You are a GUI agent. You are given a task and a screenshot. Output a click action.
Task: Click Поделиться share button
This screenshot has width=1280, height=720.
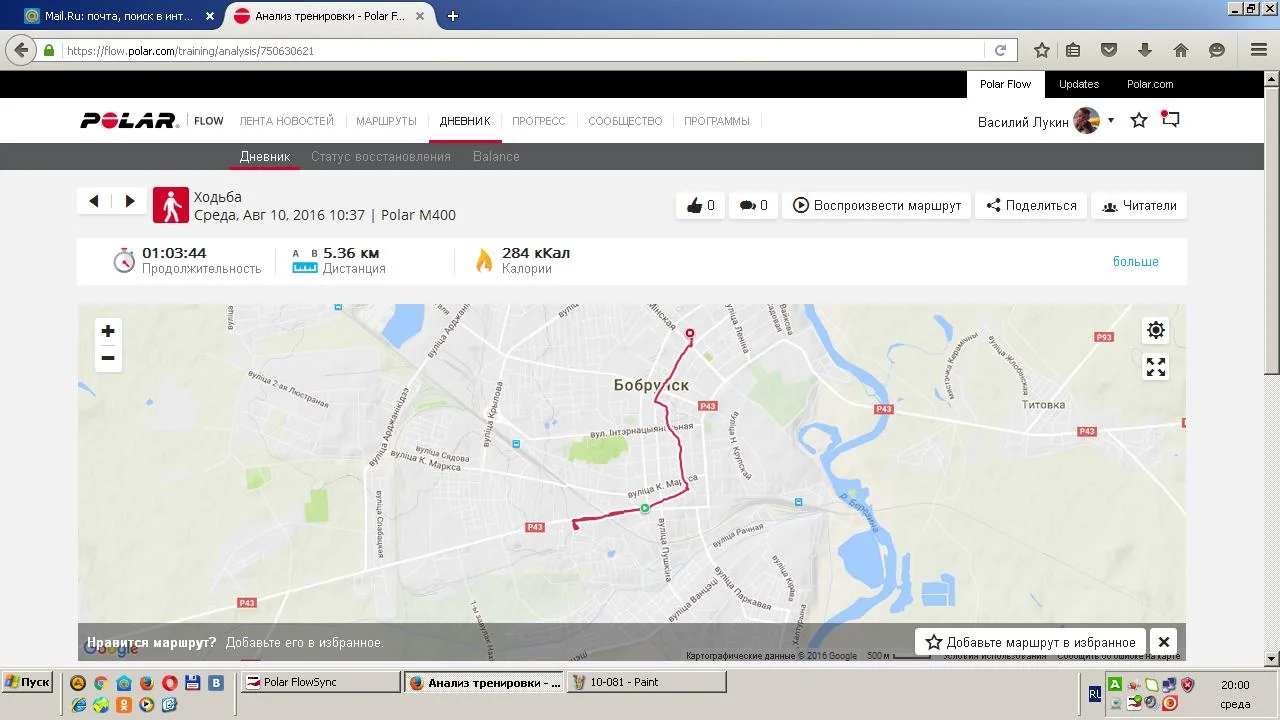click(1031, 206)
